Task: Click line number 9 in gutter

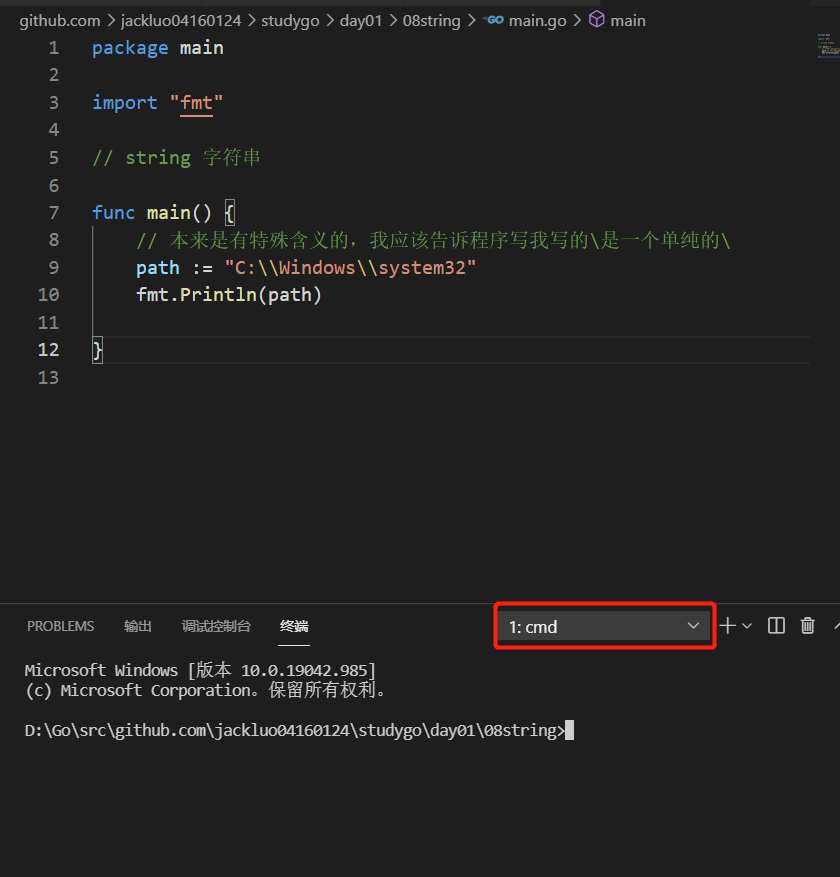Action: coord(53,267)
